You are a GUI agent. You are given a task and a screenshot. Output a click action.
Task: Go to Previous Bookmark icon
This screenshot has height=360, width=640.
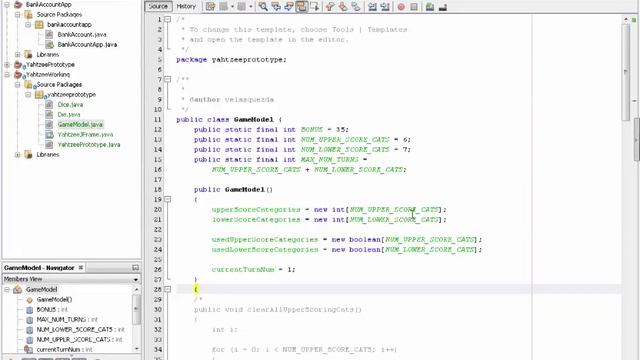(330, 7)
